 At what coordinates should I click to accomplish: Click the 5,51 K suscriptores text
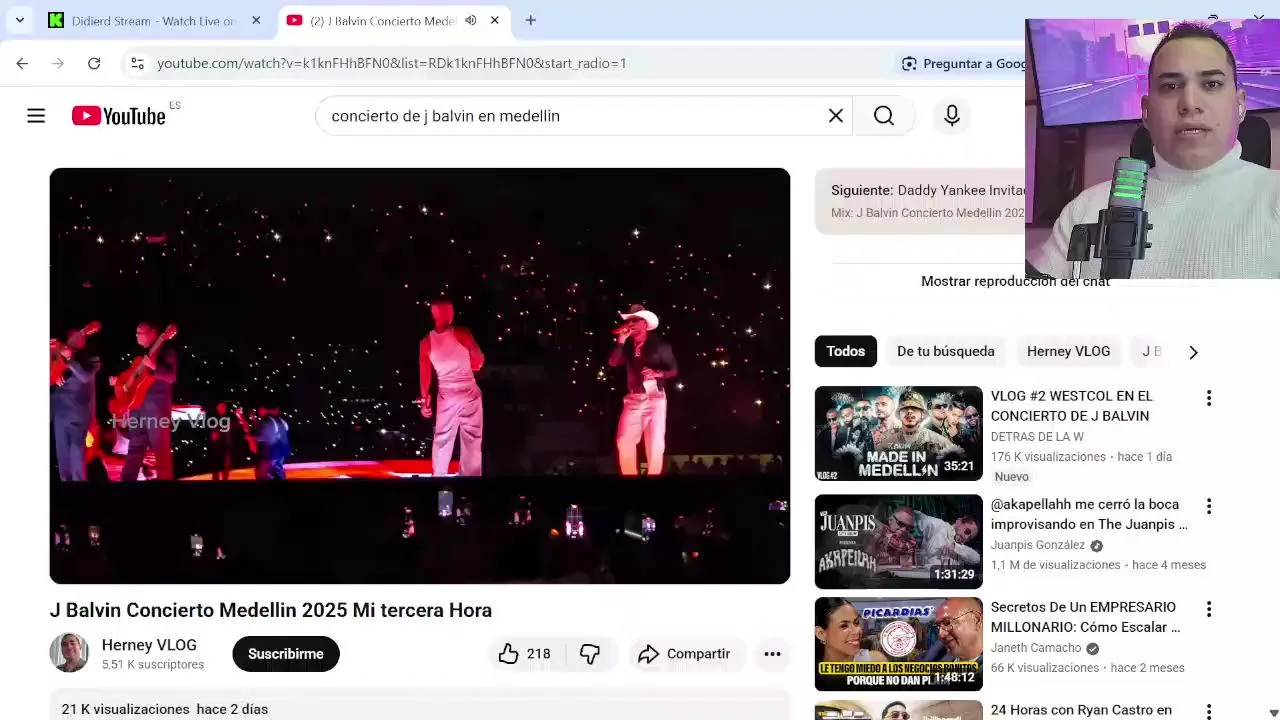point(153,664)
